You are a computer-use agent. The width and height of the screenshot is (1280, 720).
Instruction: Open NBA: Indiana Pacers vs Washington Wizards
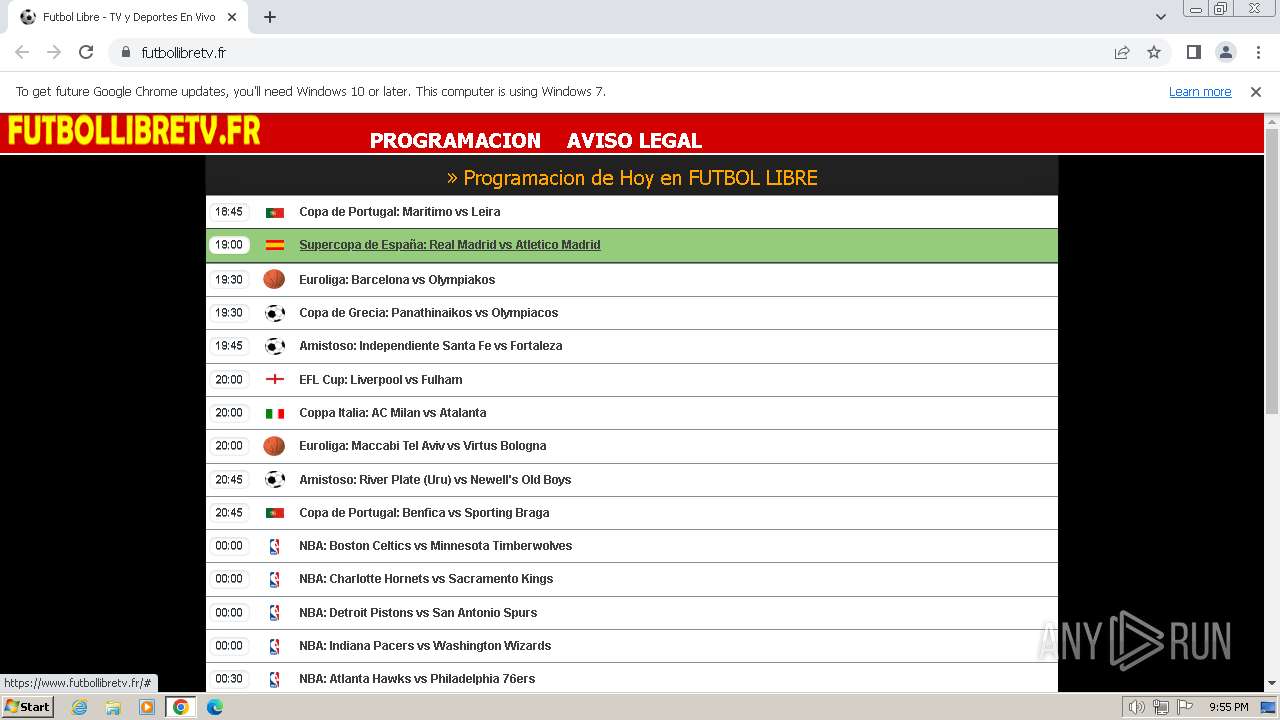425,646
